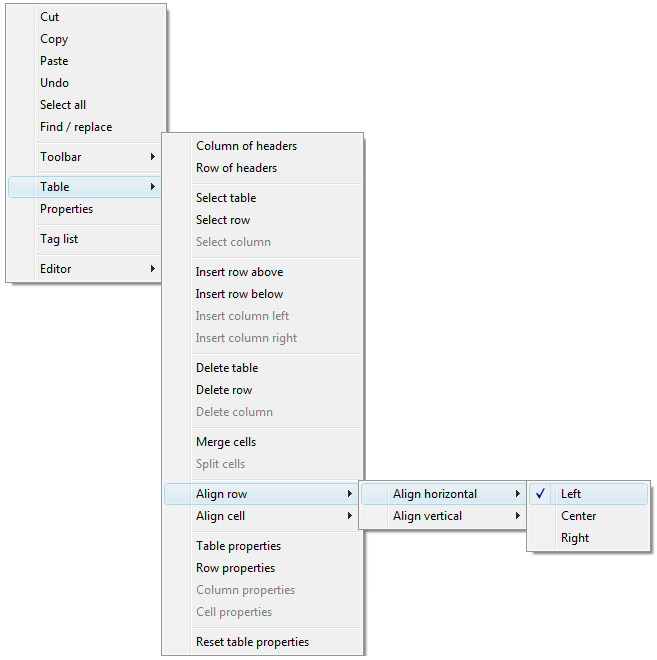Select Center alignment

[588, 516]
